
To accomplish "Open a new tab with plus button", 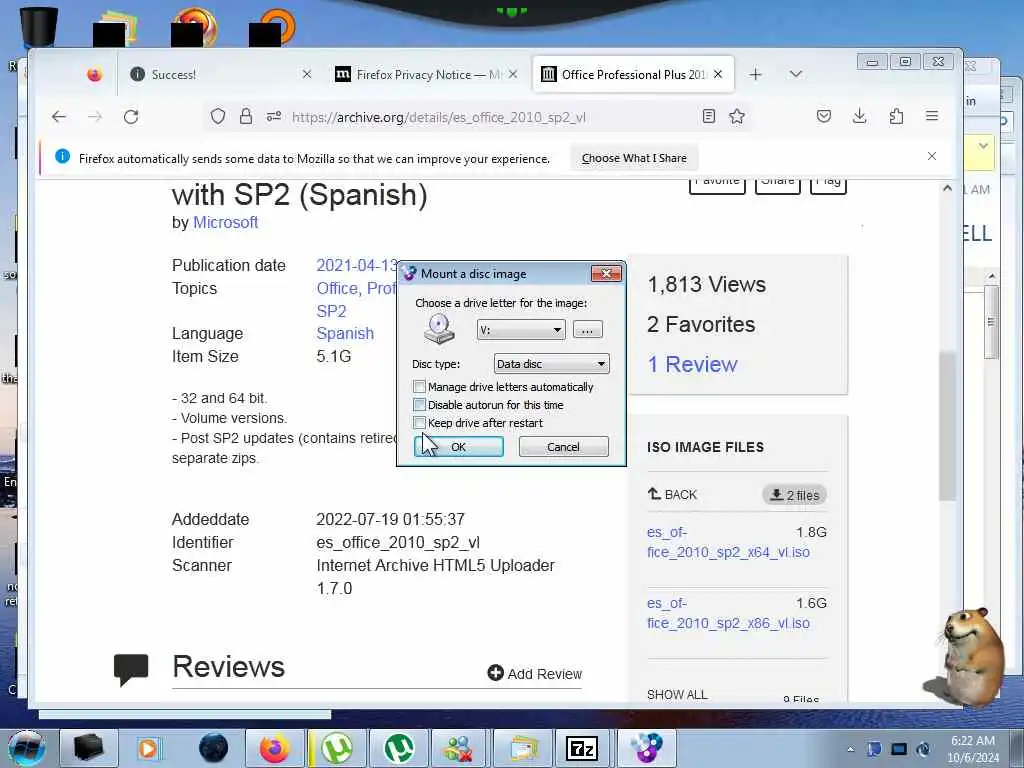I will click(x=756, y=74).
